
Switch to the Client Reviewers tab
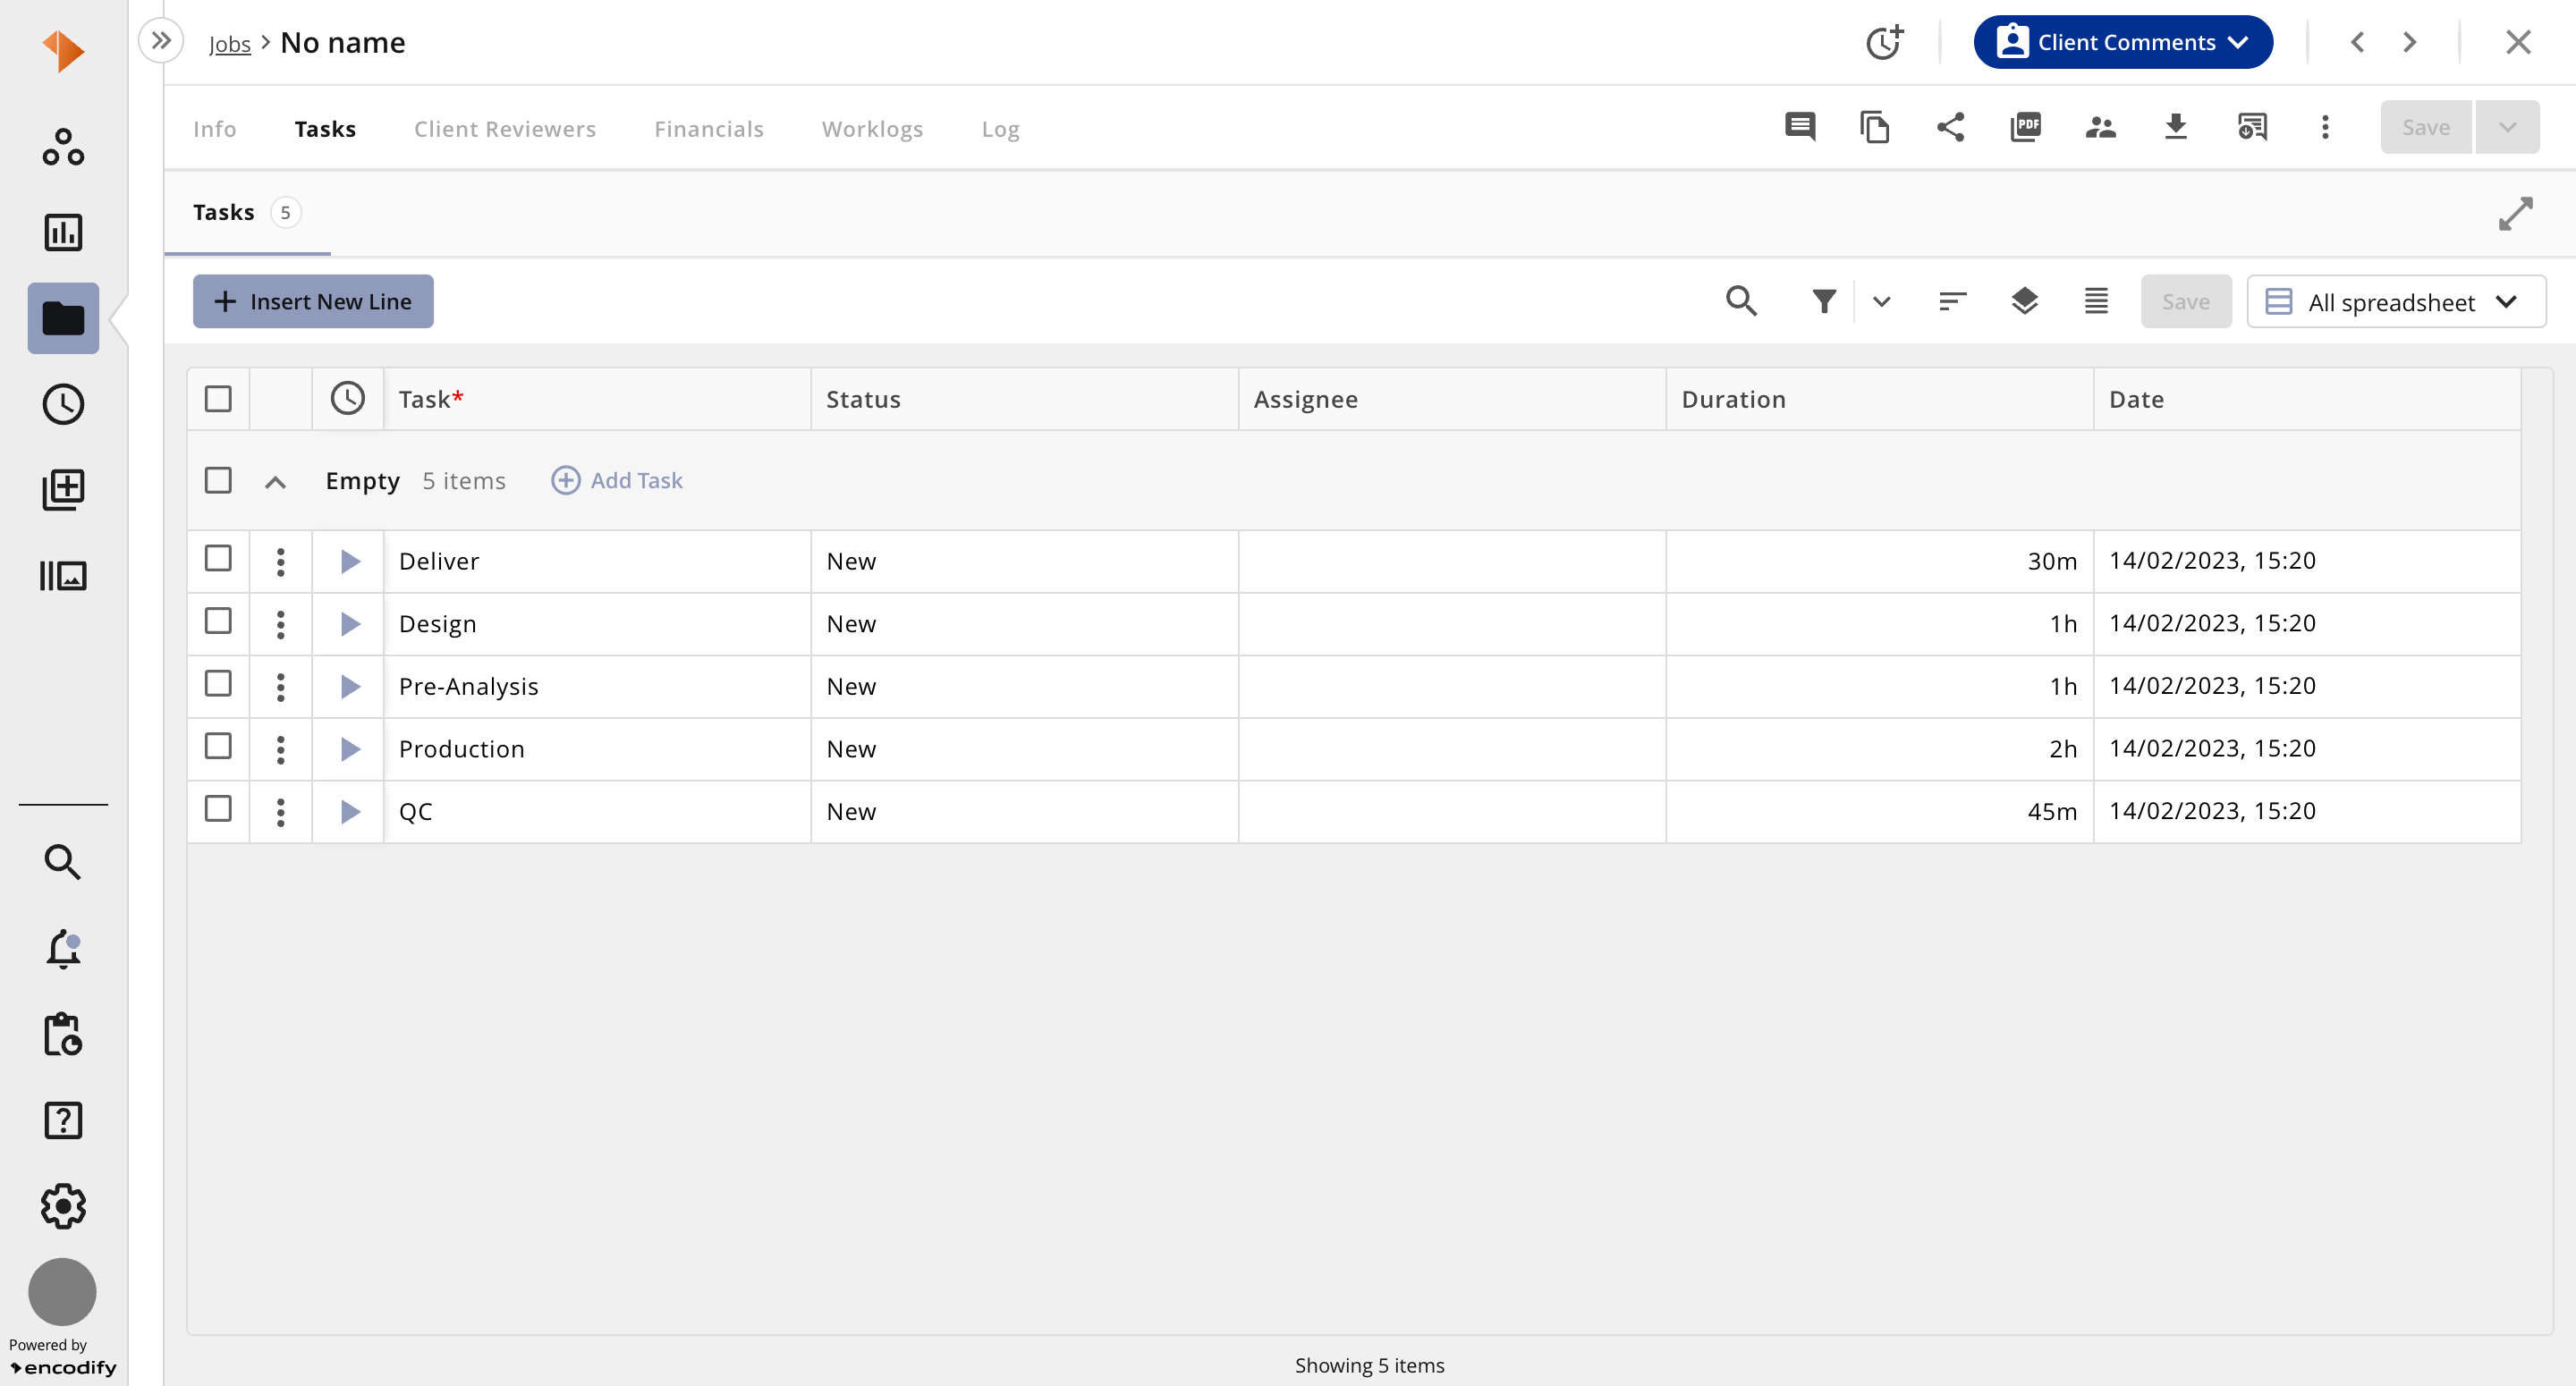pos(505,129)
